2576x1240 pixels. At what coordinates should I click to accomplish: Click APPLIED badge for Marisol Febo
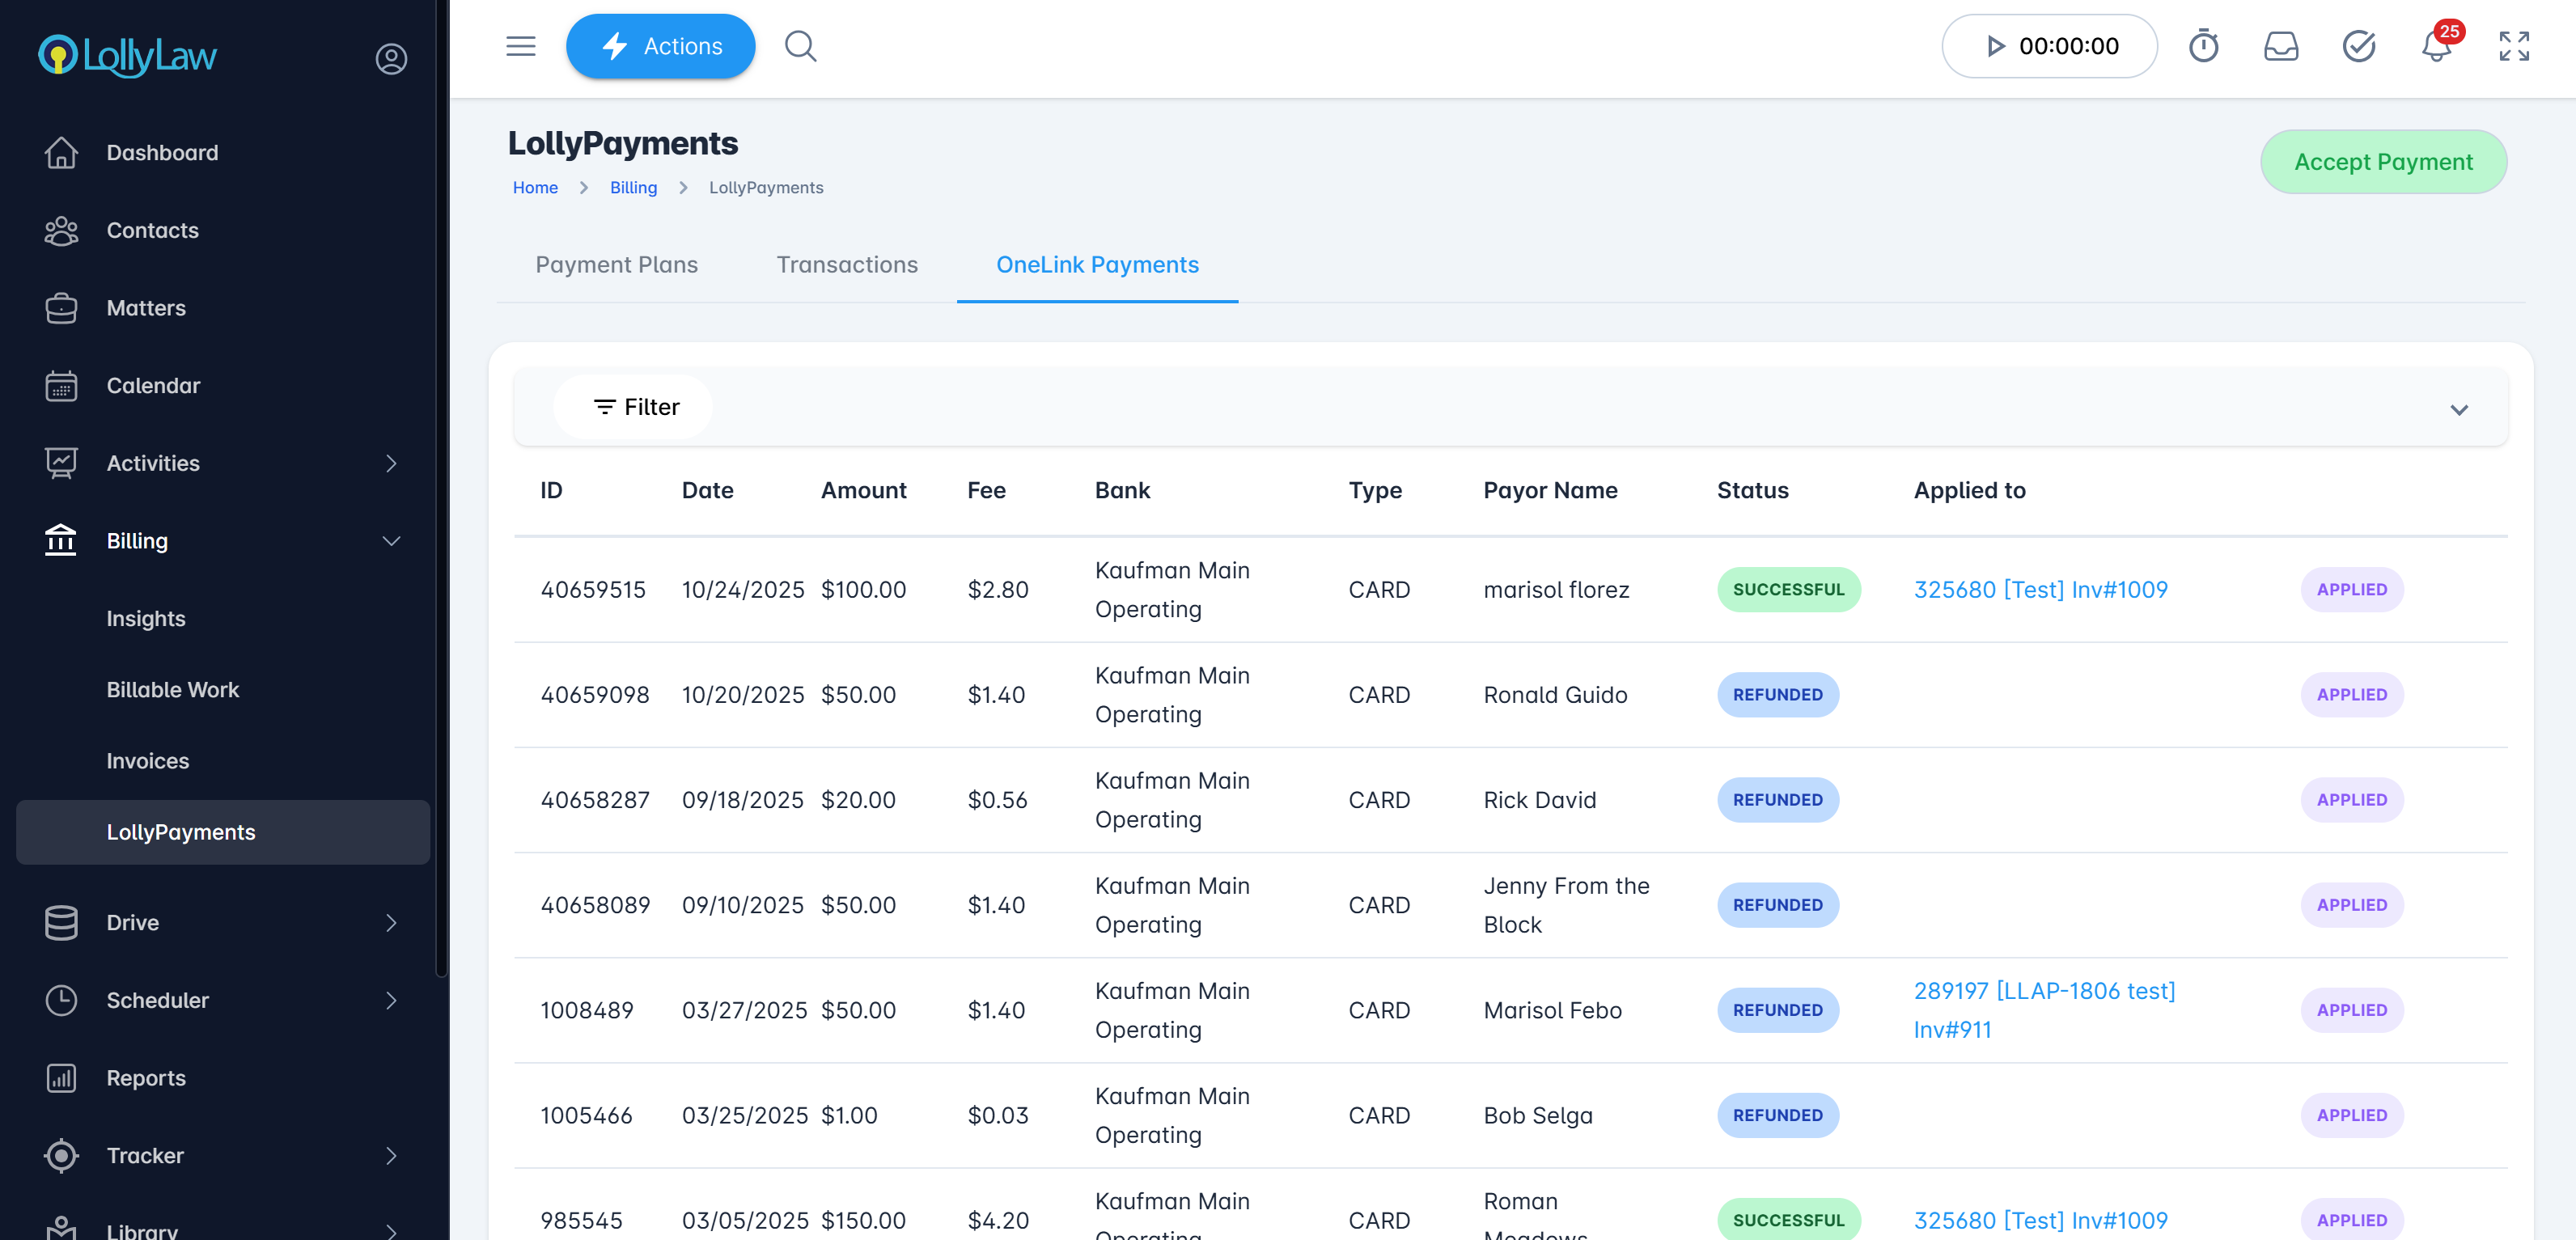[2351, 1010]
